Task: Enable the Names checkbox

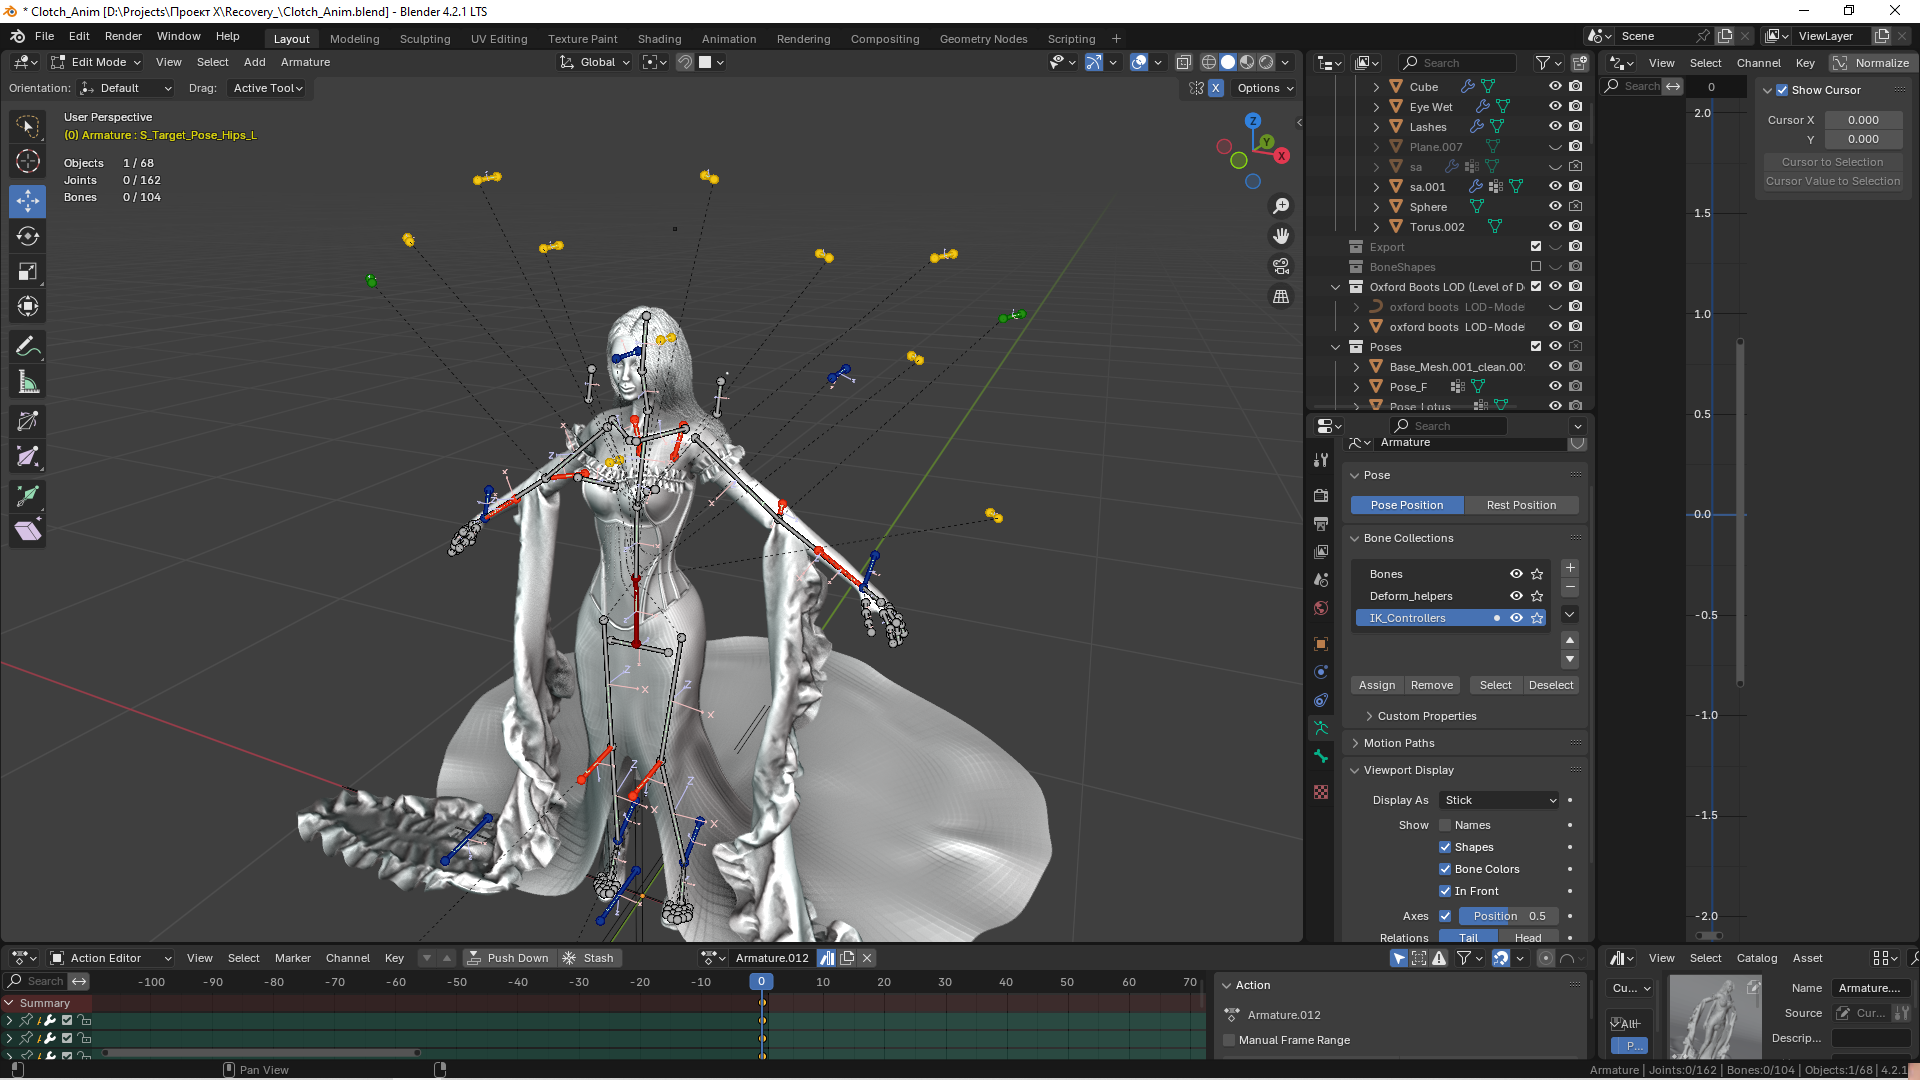Action: point(1445,825)
